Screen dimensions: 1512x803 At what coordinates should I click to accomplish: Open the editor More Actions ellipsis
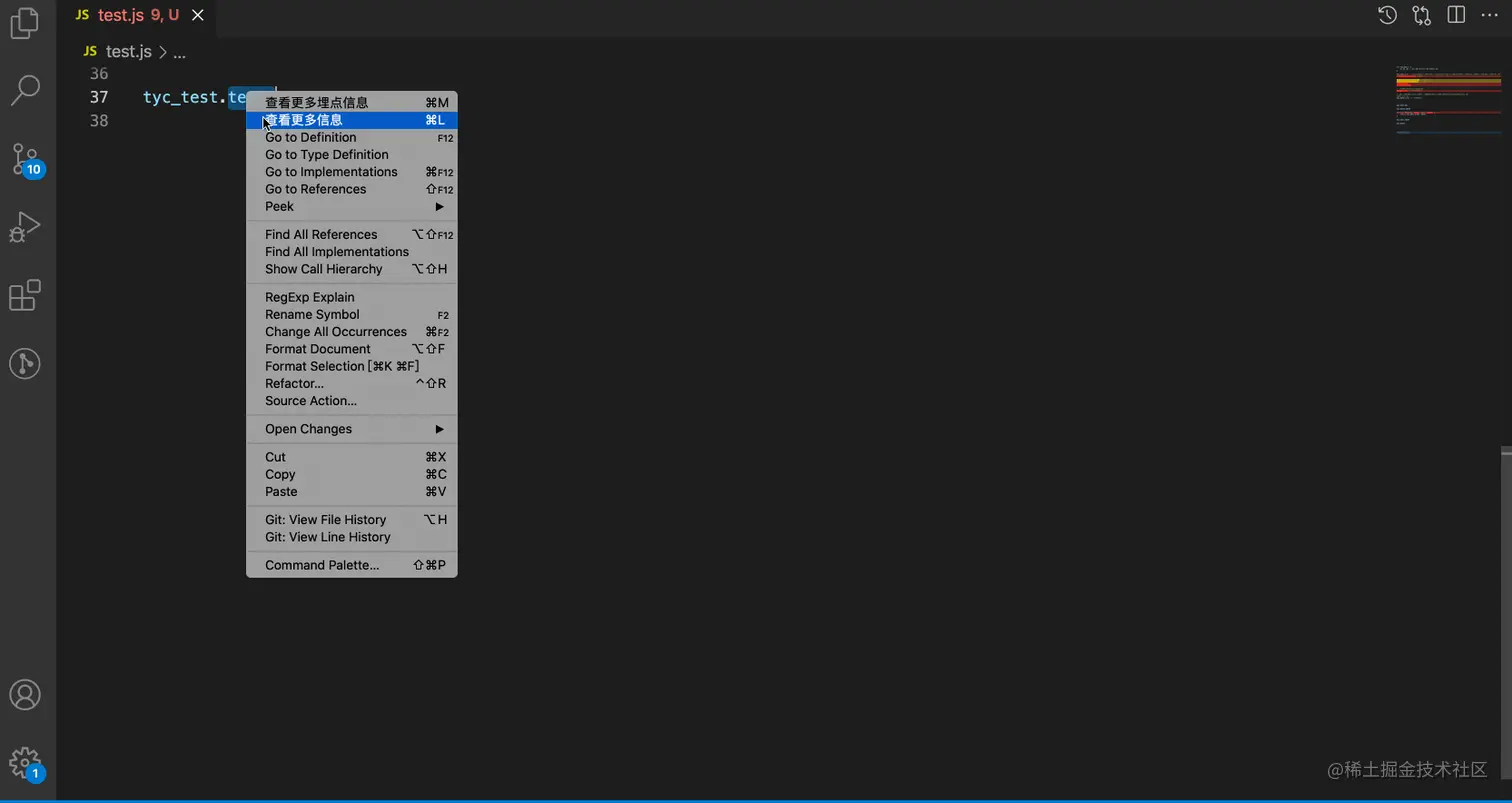coord(1489,15)
